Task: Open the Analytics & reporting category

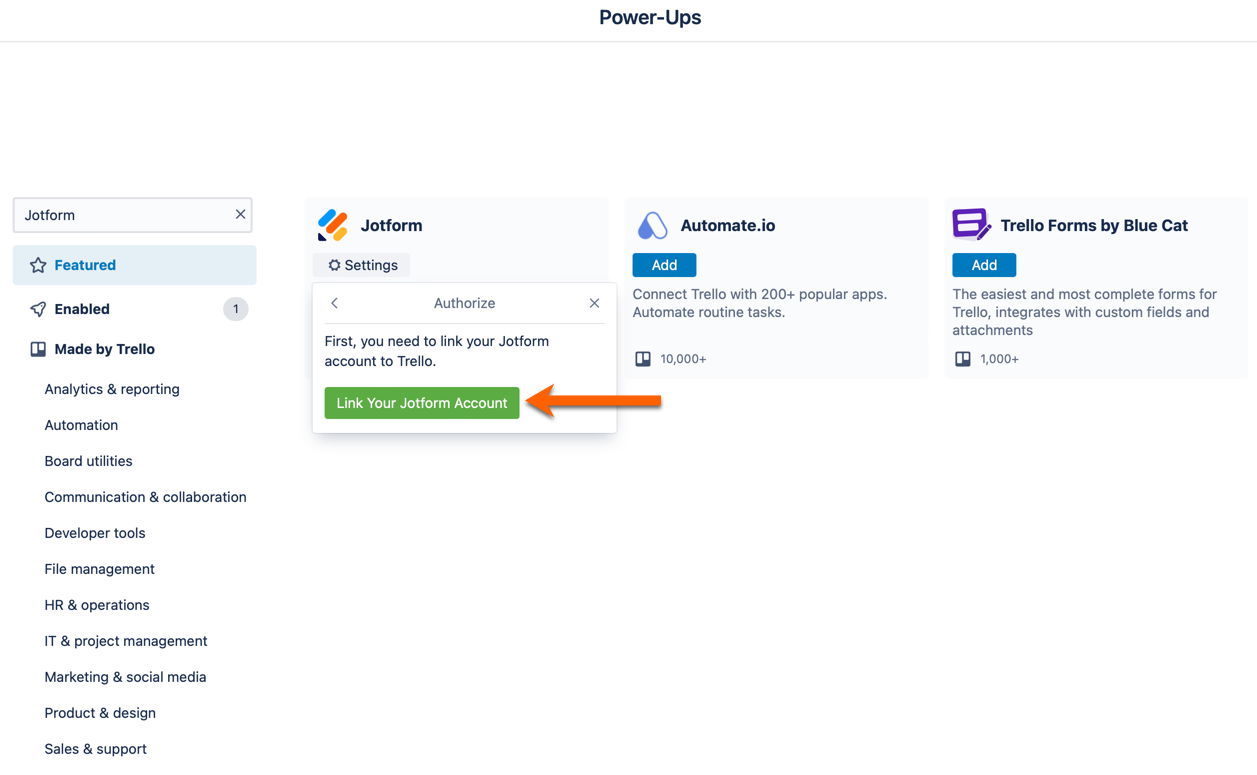Action: point(112,389)
